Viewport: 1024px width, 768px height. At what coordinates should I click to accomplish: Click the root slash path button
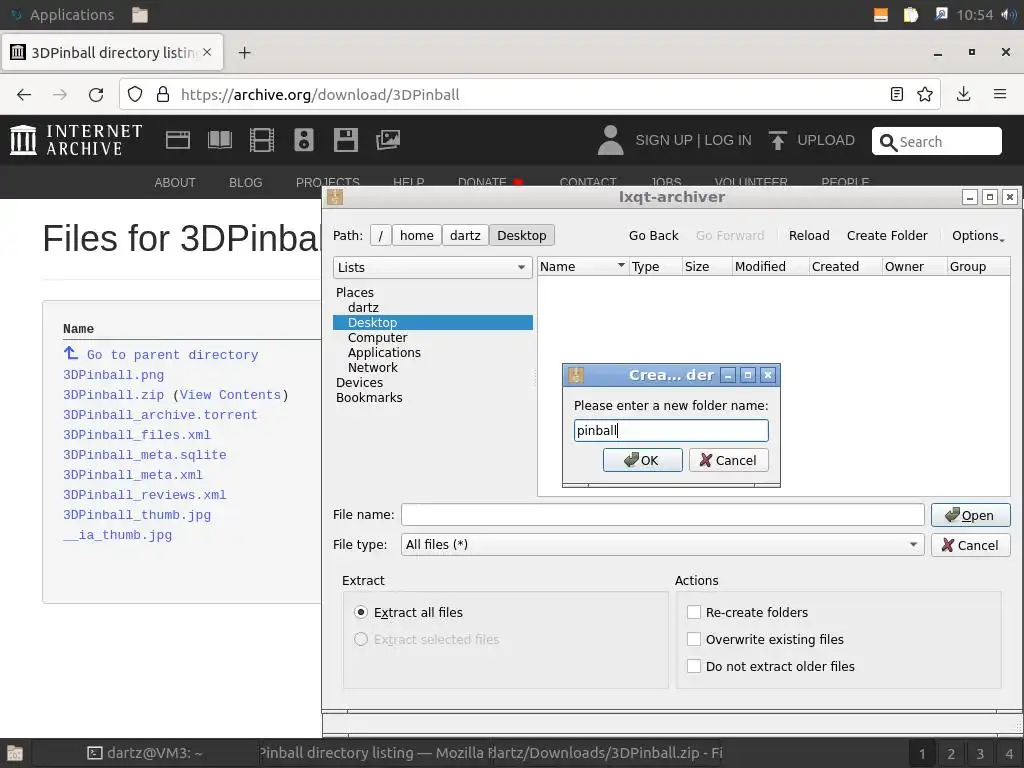click(381, 236)
